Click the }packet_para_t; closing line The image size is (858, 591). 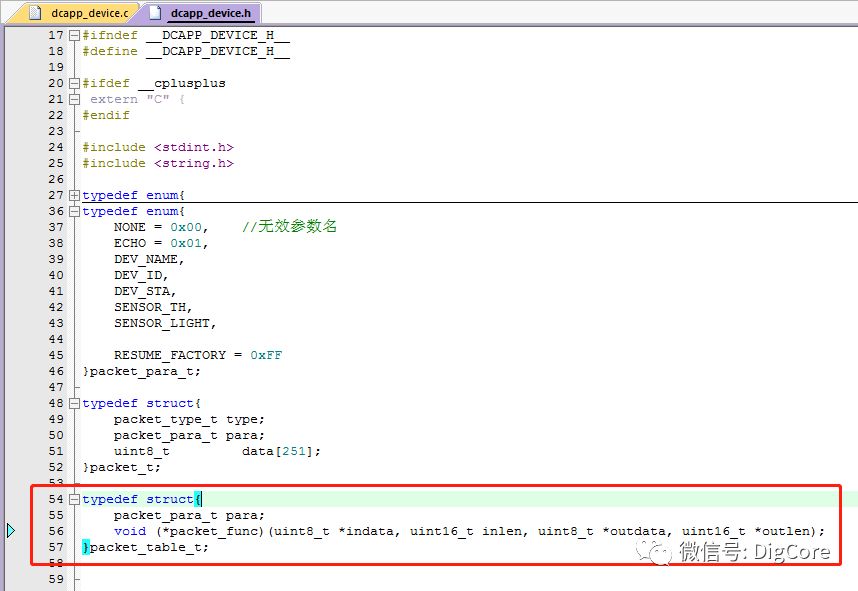click(141, 371)
